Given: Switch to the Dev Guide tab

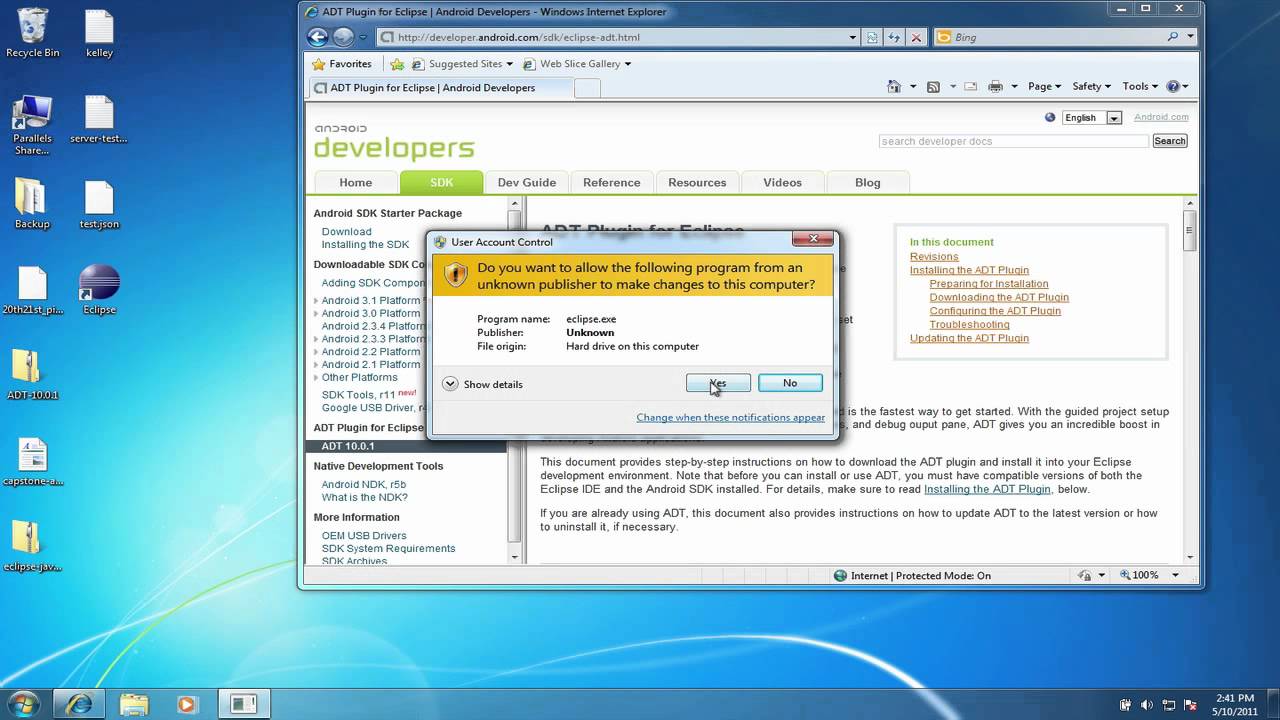Looking at the screenshot, I should tap(527, 182).
